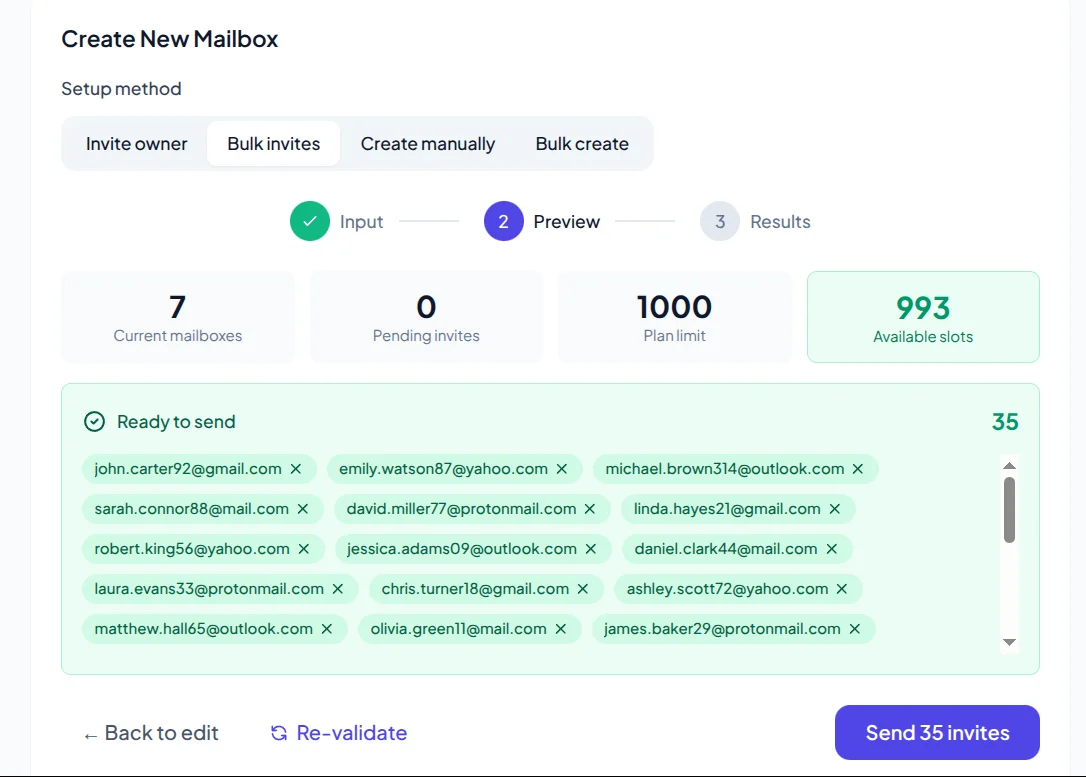Remove sarah.connor88@mail.com using its X icon

303,508
